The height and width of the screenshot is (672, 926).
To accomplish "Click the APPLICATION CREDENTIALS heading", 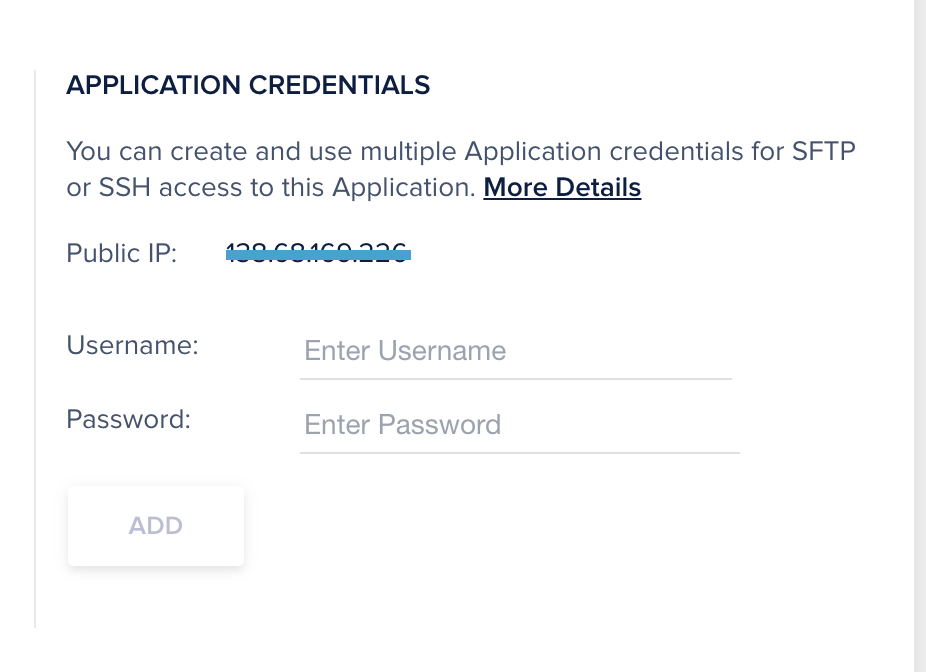I will 248,85.
